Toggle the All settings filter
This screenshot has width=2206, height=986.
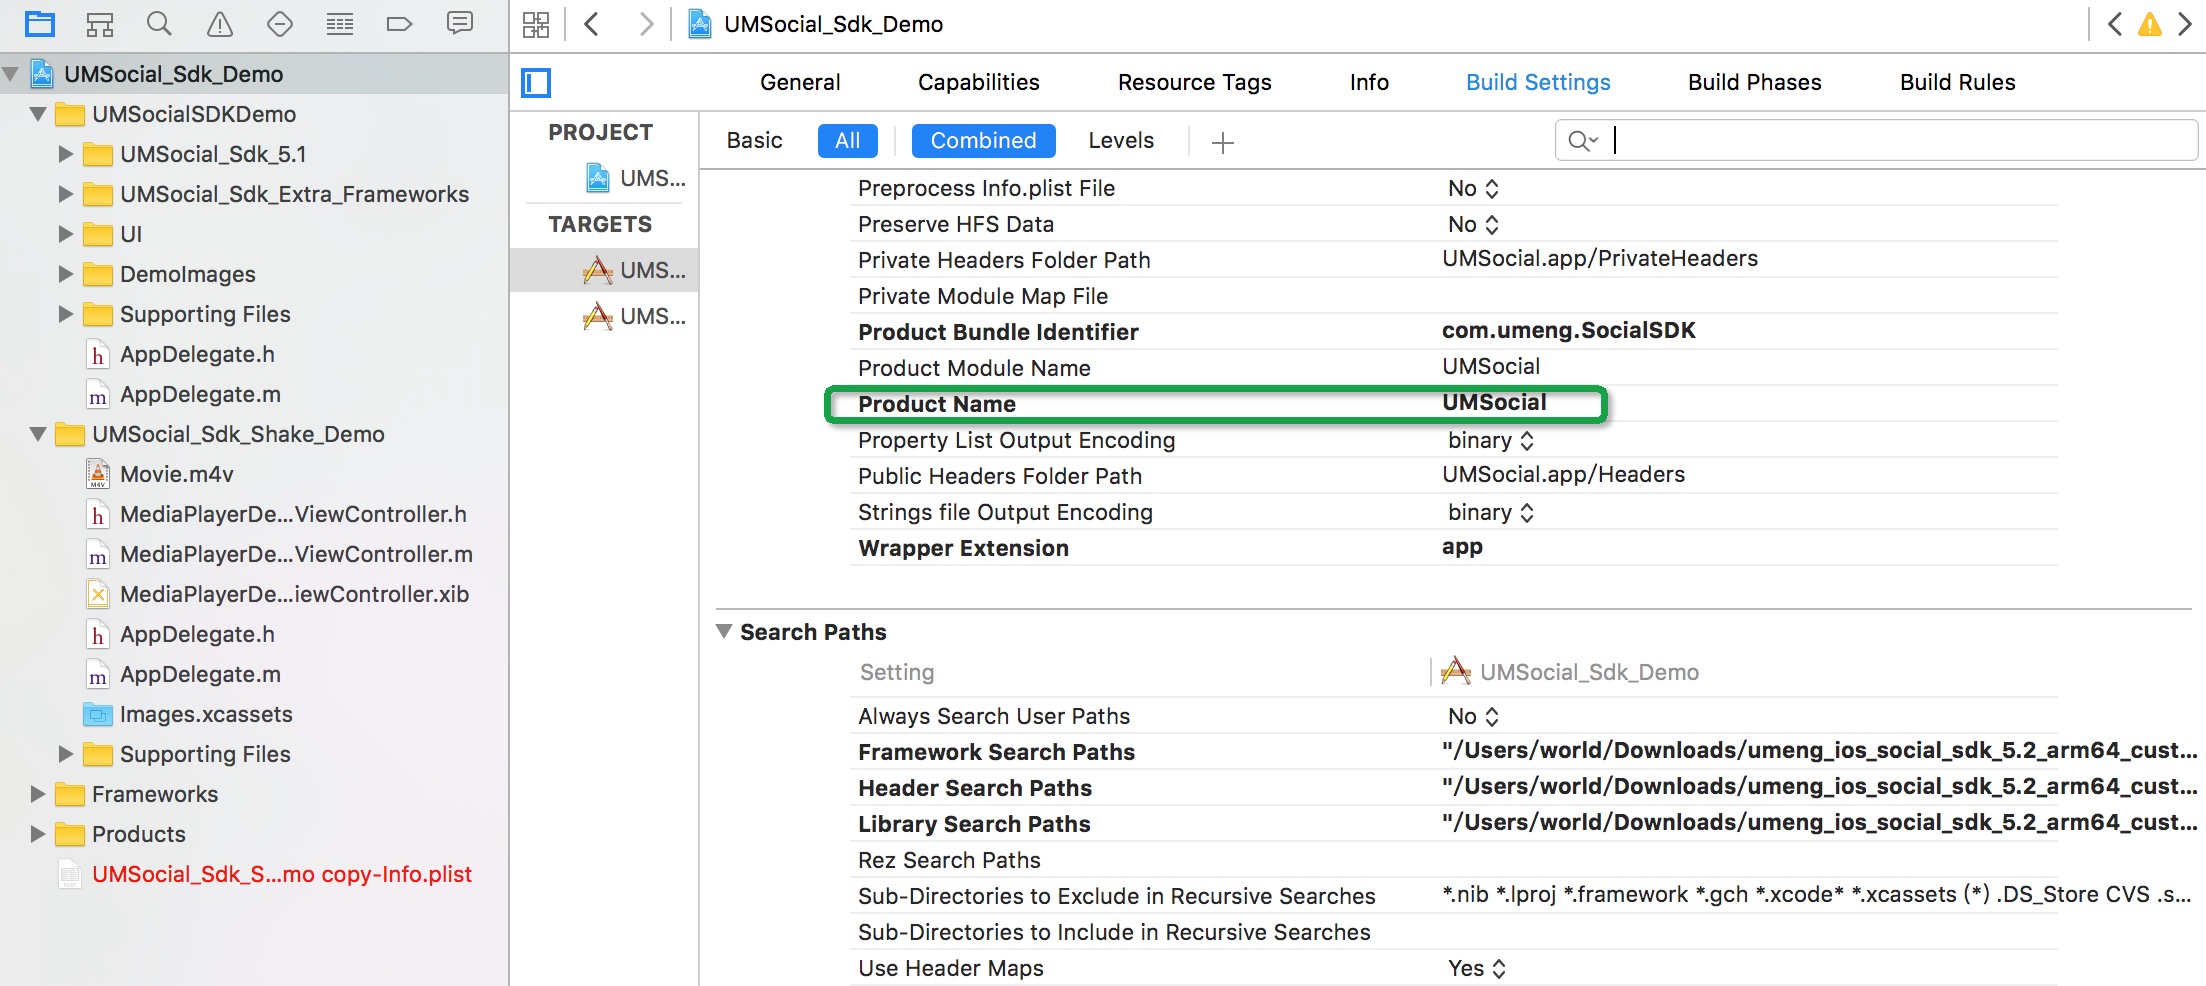click(847, 141)
